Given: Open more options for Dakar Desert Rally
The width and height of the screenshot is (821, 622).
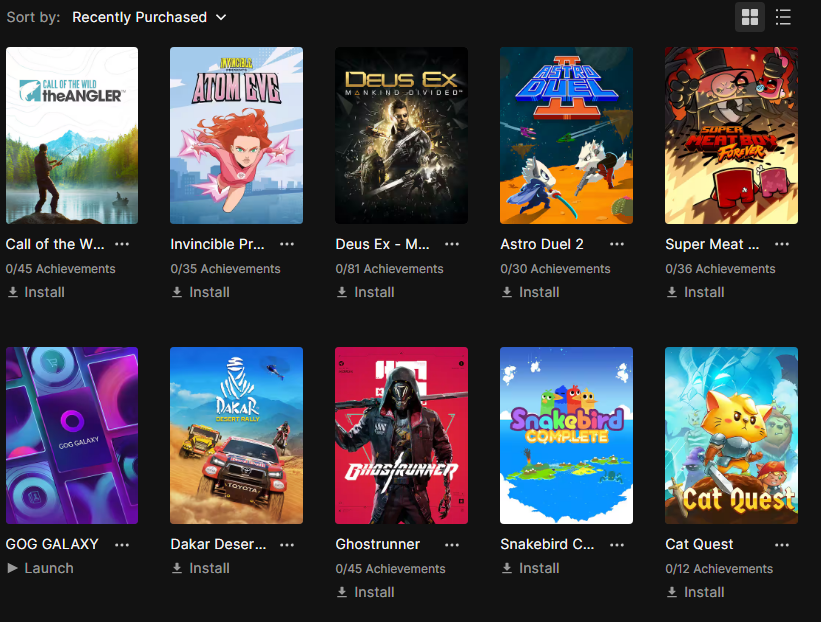Looking at the screenshot, I should (x=287, y=545).
